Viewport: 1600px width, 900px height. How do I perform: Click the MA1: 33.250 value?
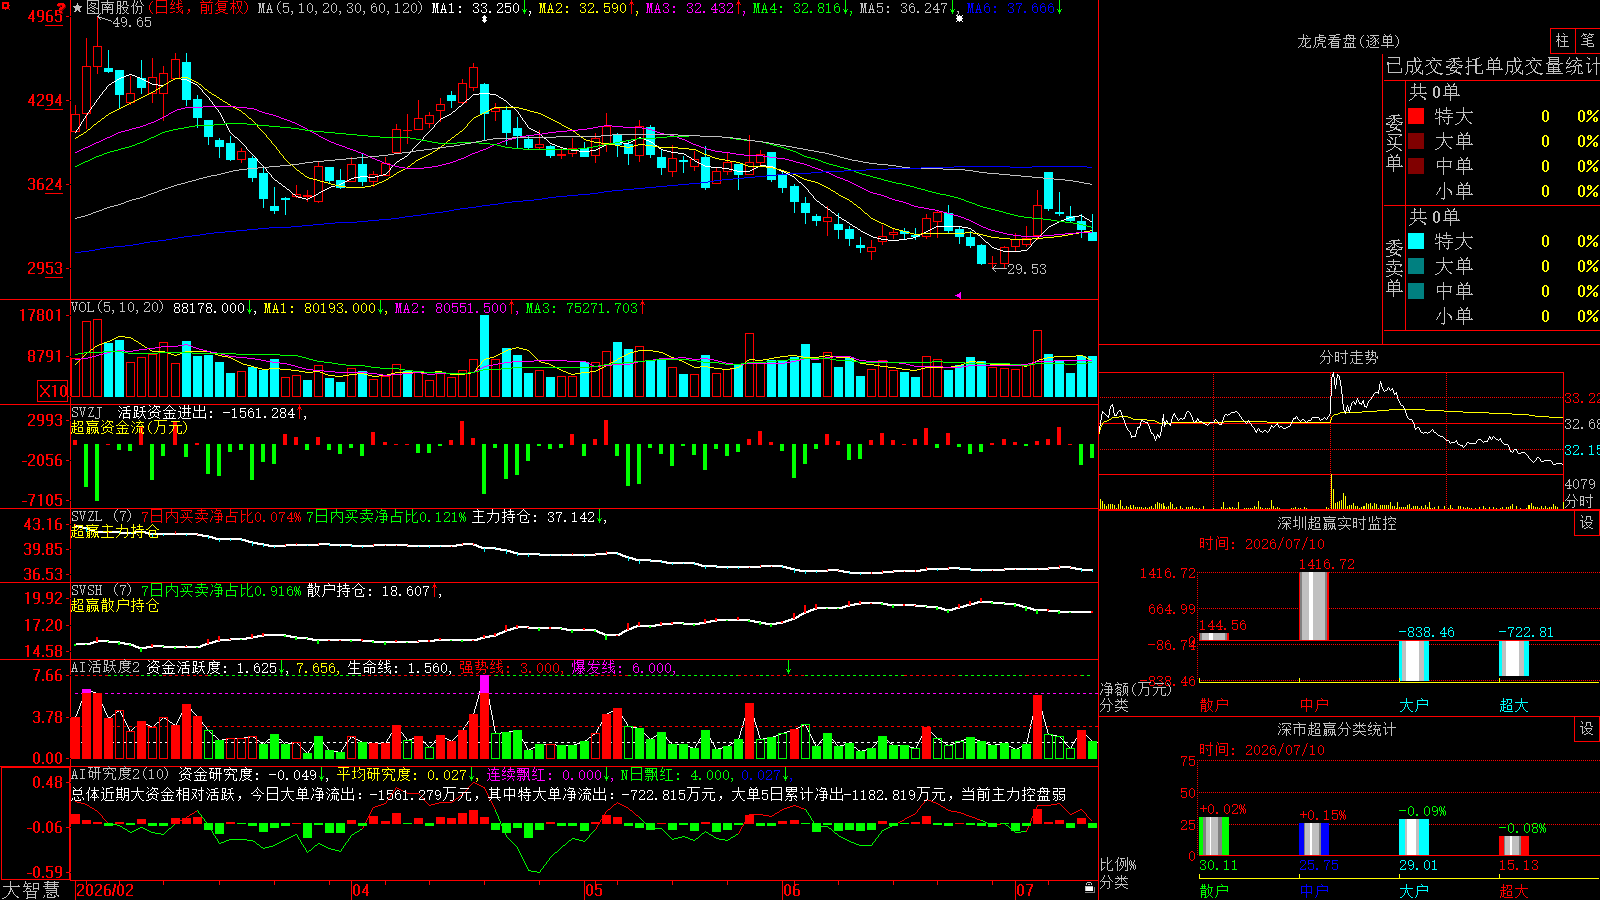pos(476,8)
